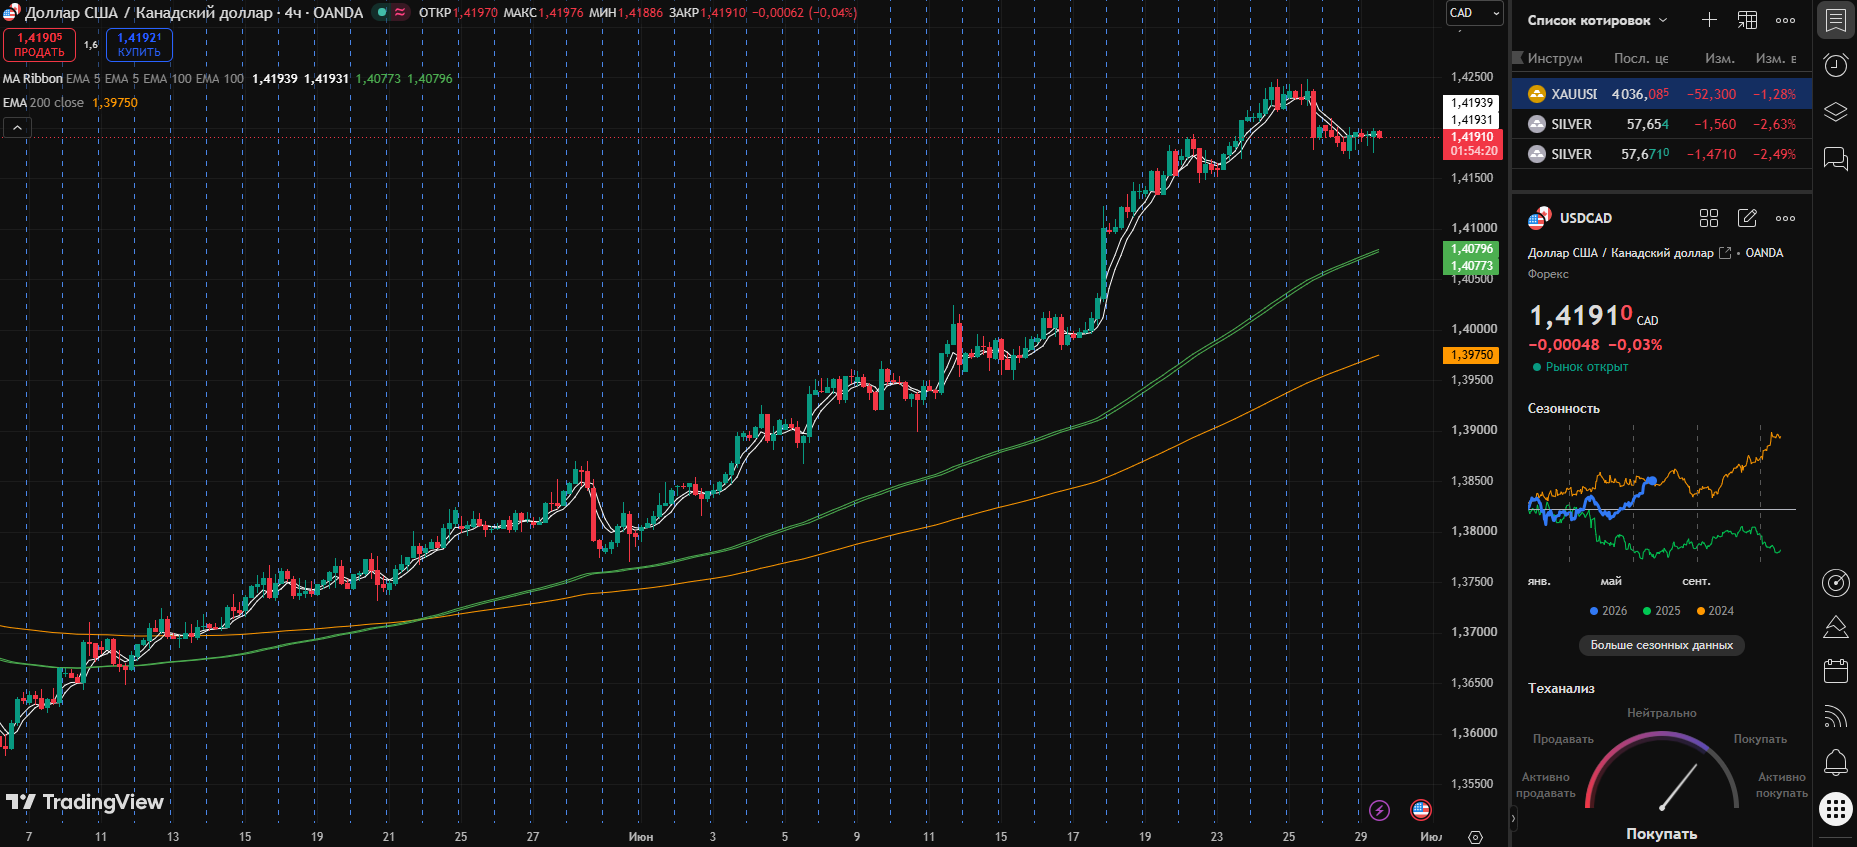Open the chats speech bubble icon
This screenshot has height=847, width=1857.
click(1836, 158)
